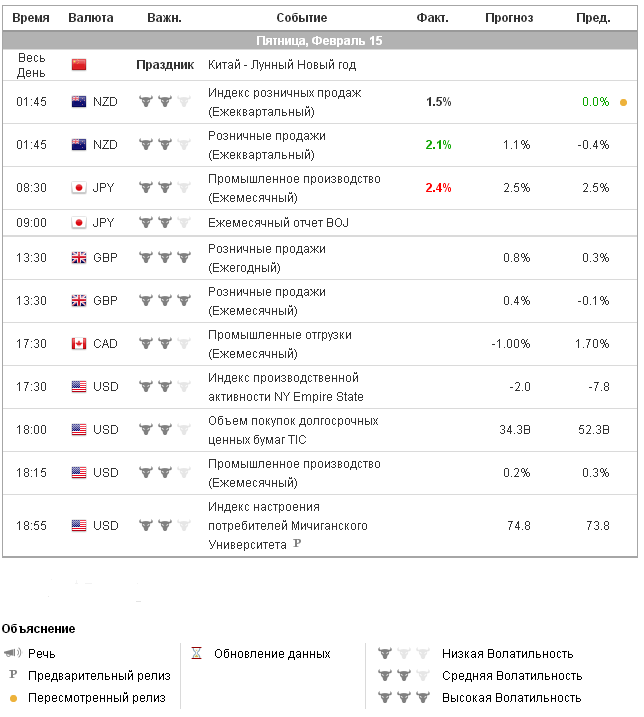
Task: Click the volatility bulls in the CAD row
Action: click(164, 344)
